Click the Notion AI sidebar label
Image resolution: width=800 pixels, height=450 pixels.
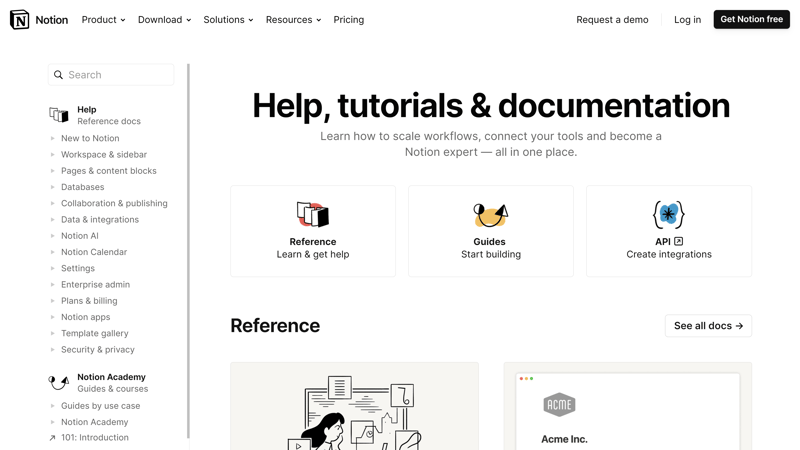pyautogui.click(x=80, y=236)
